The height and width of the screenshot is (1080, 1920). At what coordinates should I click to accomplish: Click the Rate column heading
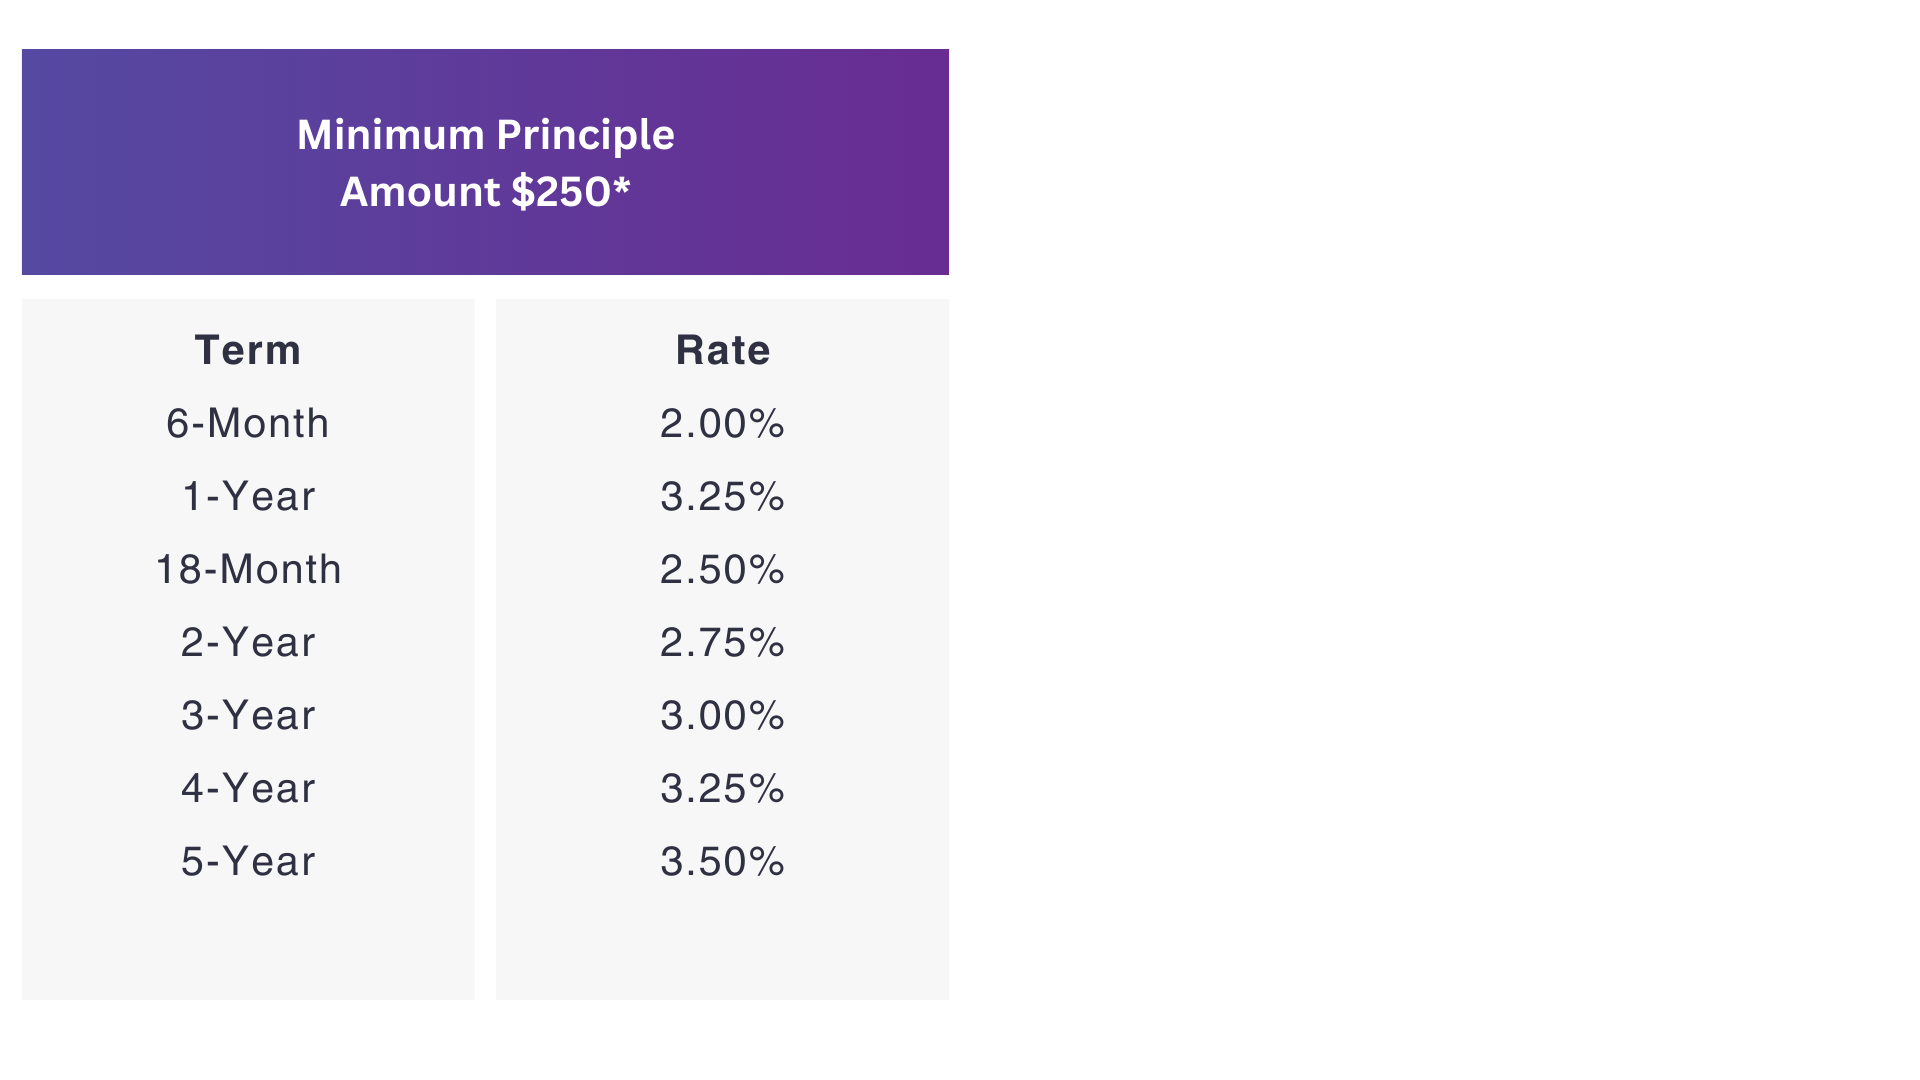click(x=722, y=350)
